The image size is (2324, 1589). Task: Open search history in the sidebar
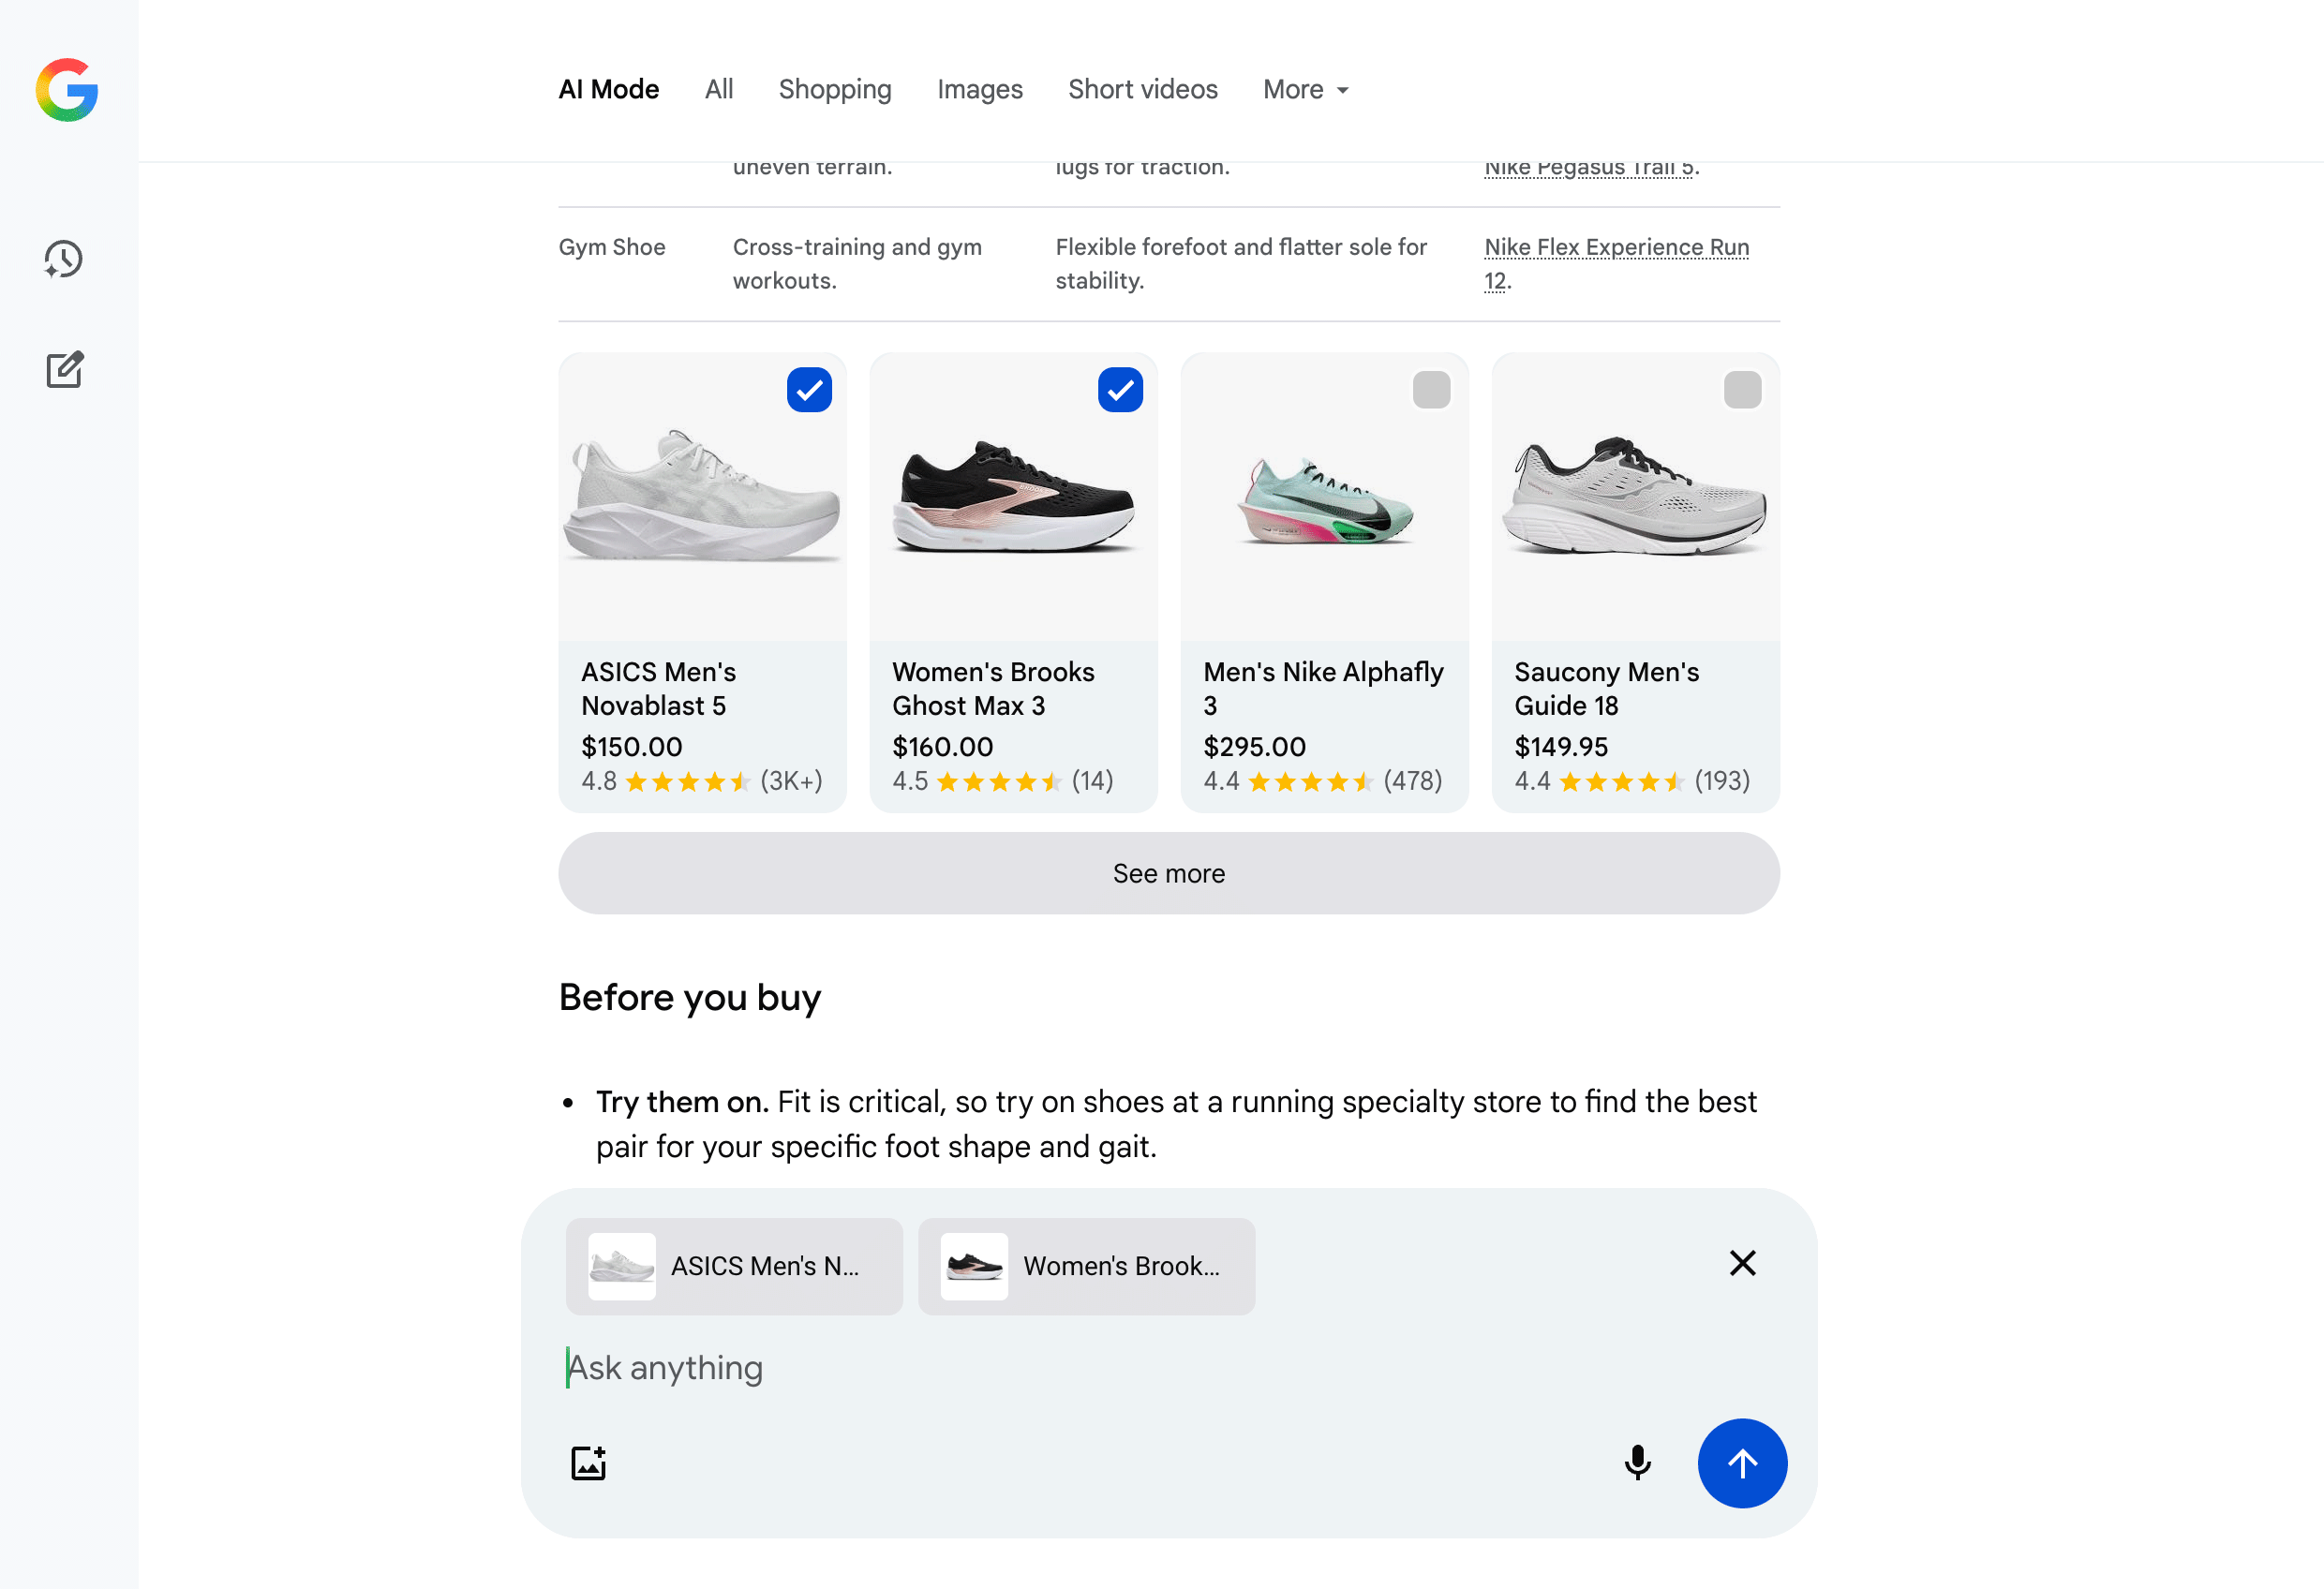click(63, 259)
